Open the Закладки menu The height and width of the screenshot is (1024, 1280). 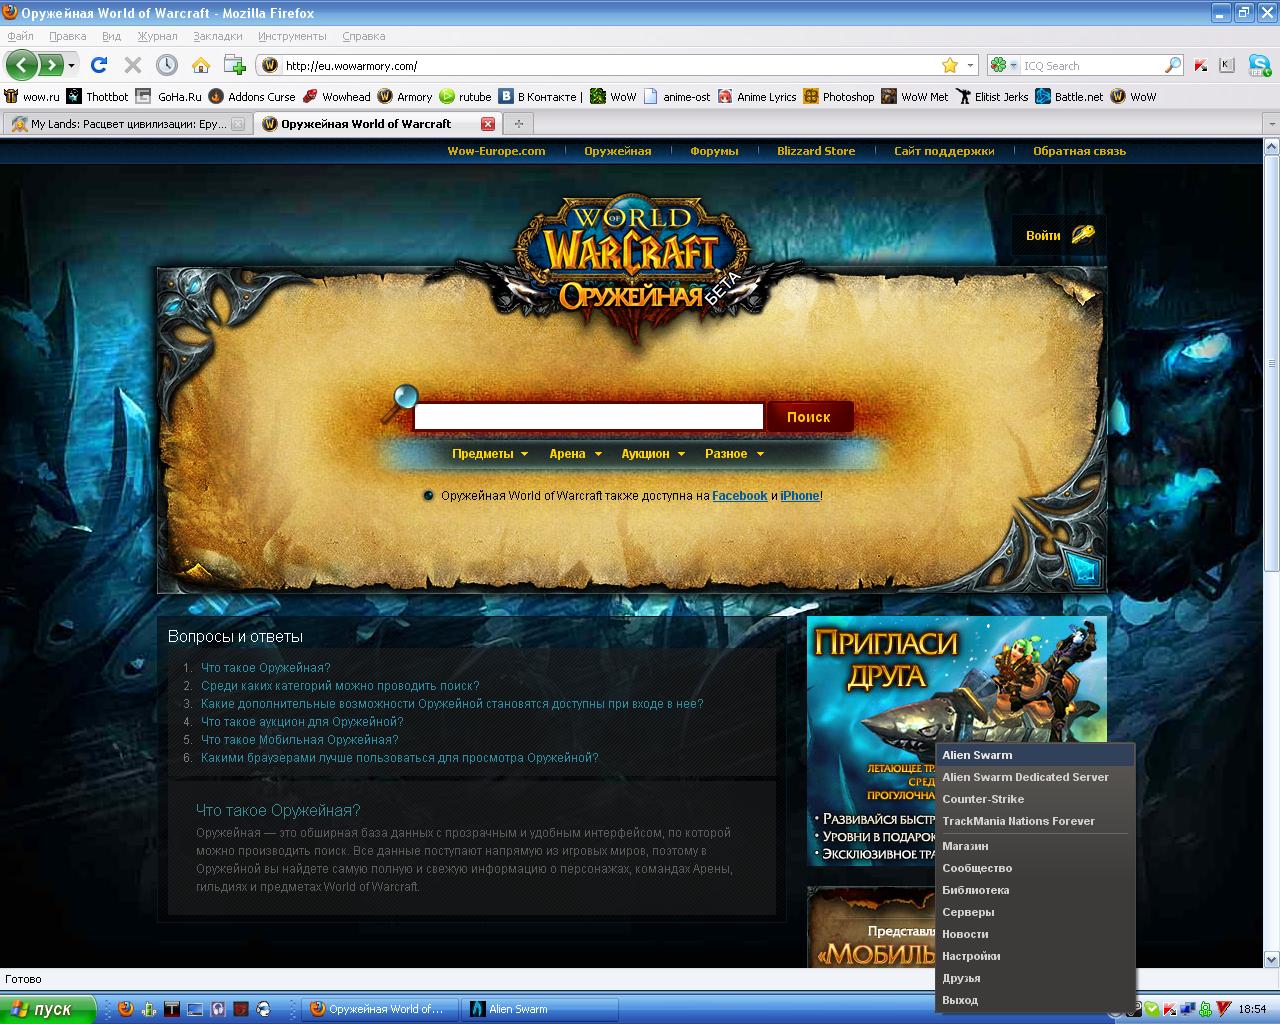click(218, 36)
